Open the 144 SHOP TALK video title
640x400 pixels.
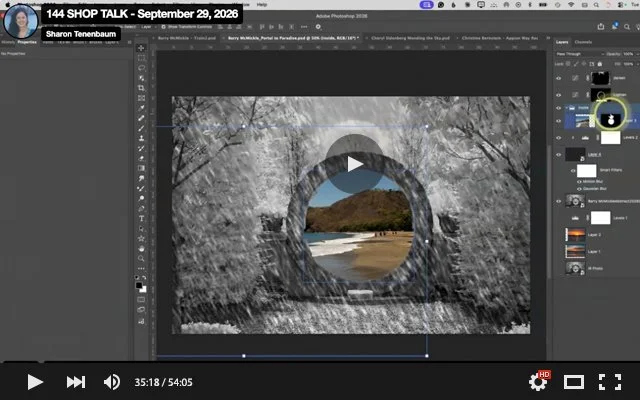[142, 13]
